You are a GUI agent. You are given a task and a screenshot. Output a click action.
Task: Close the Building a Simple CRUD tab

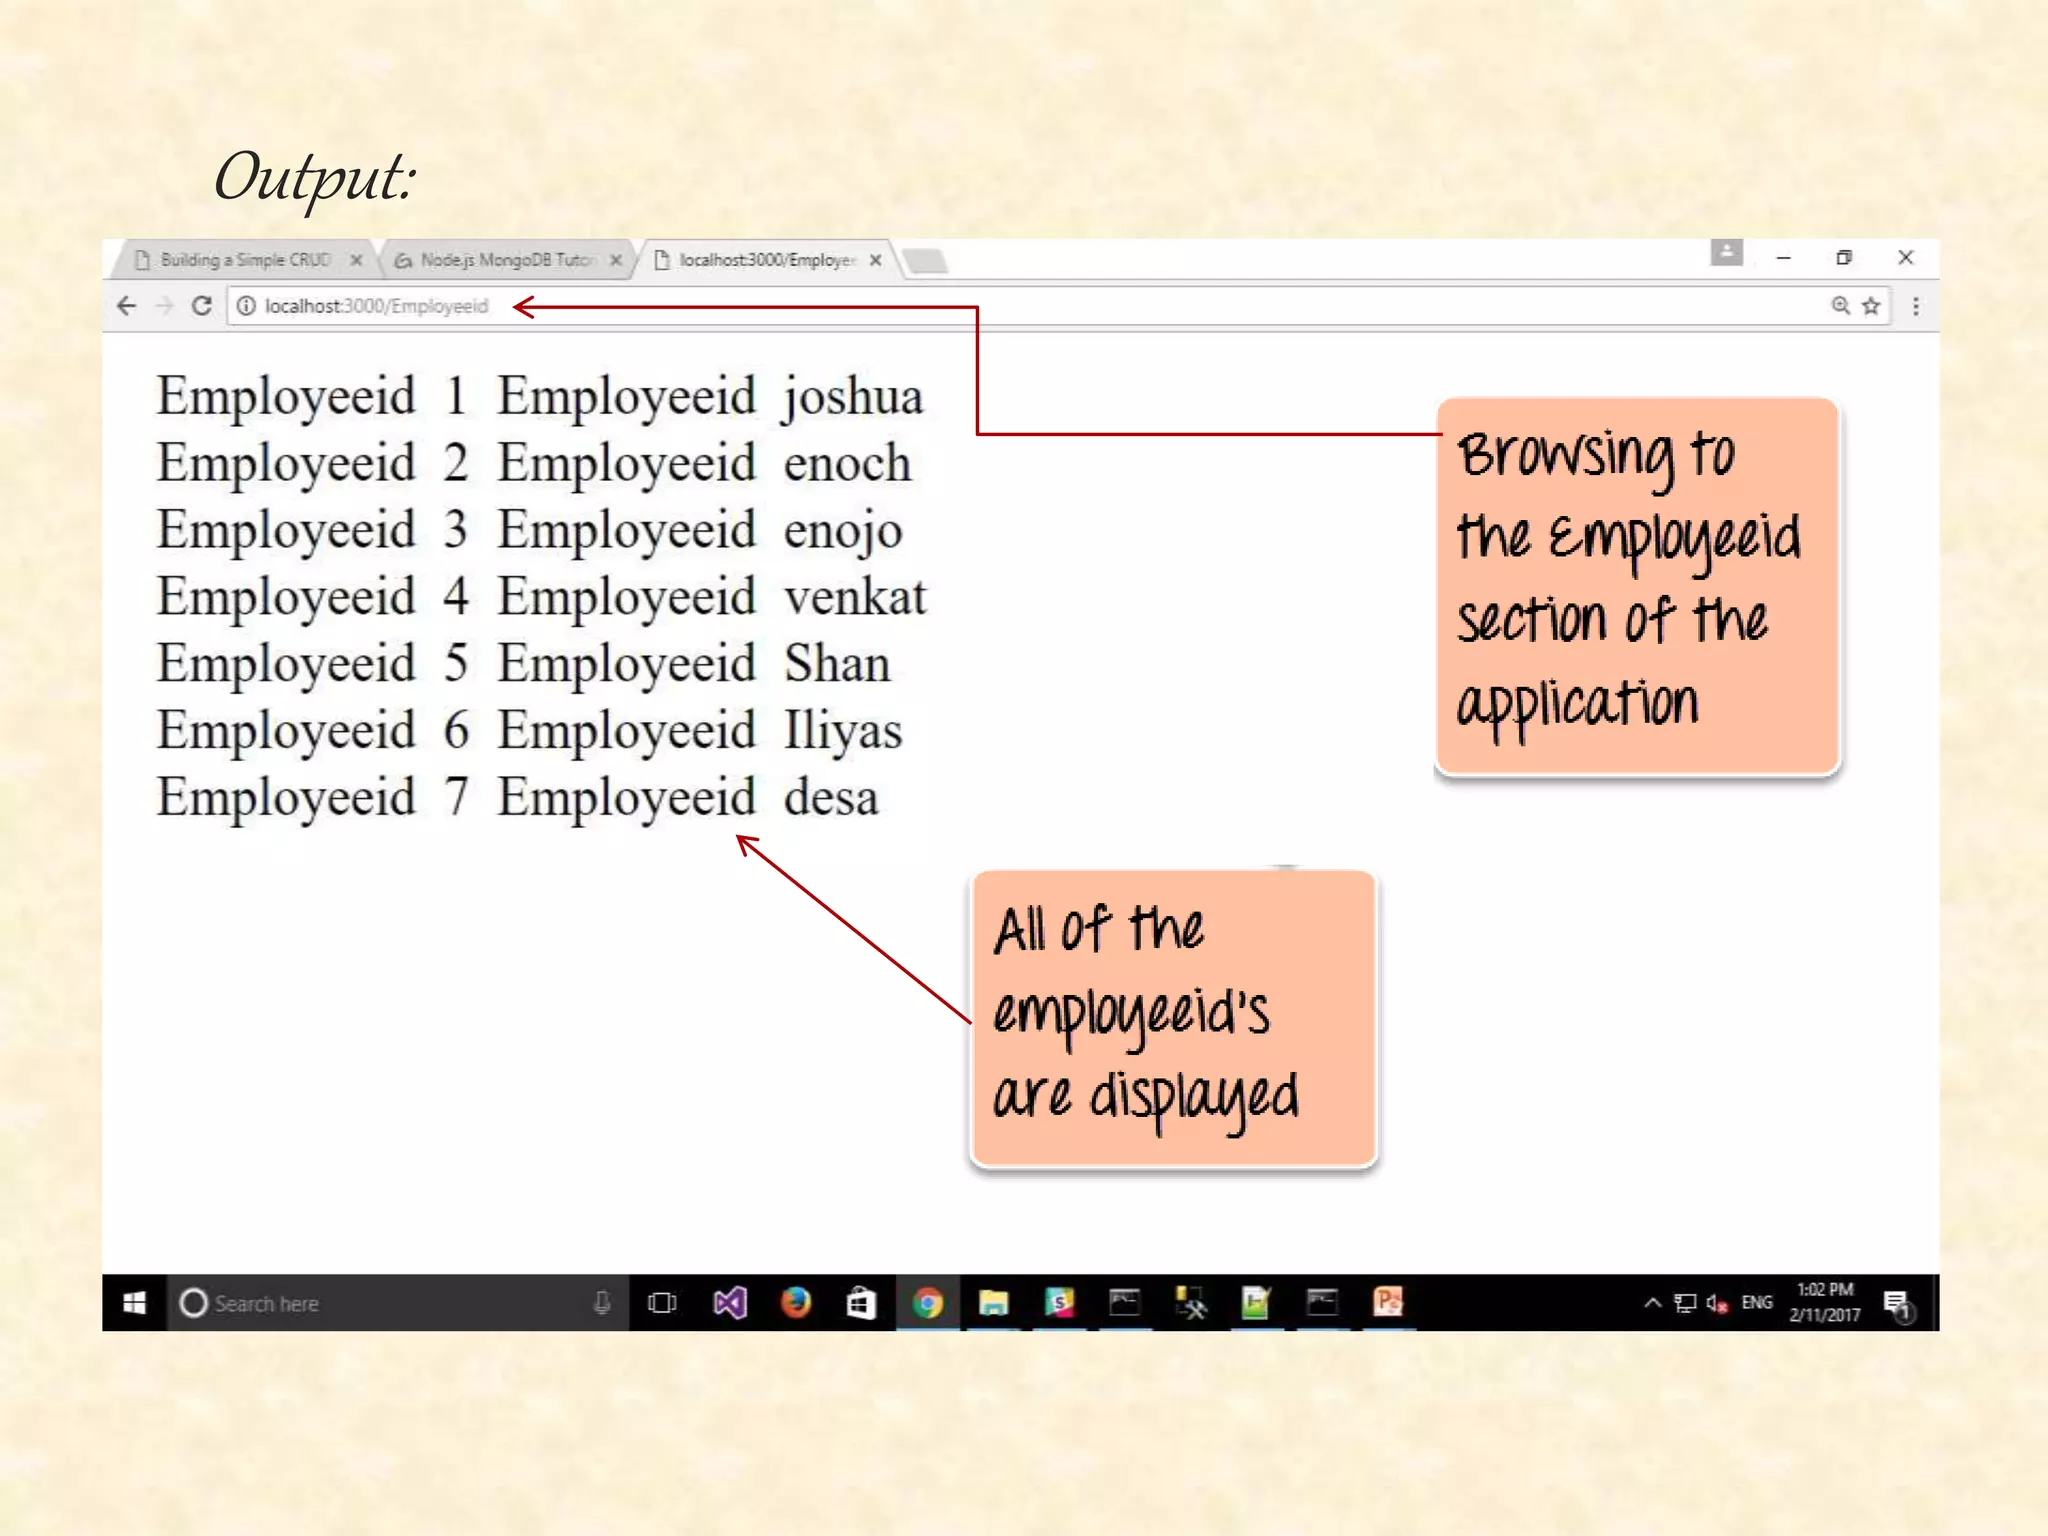coord(356,260)
